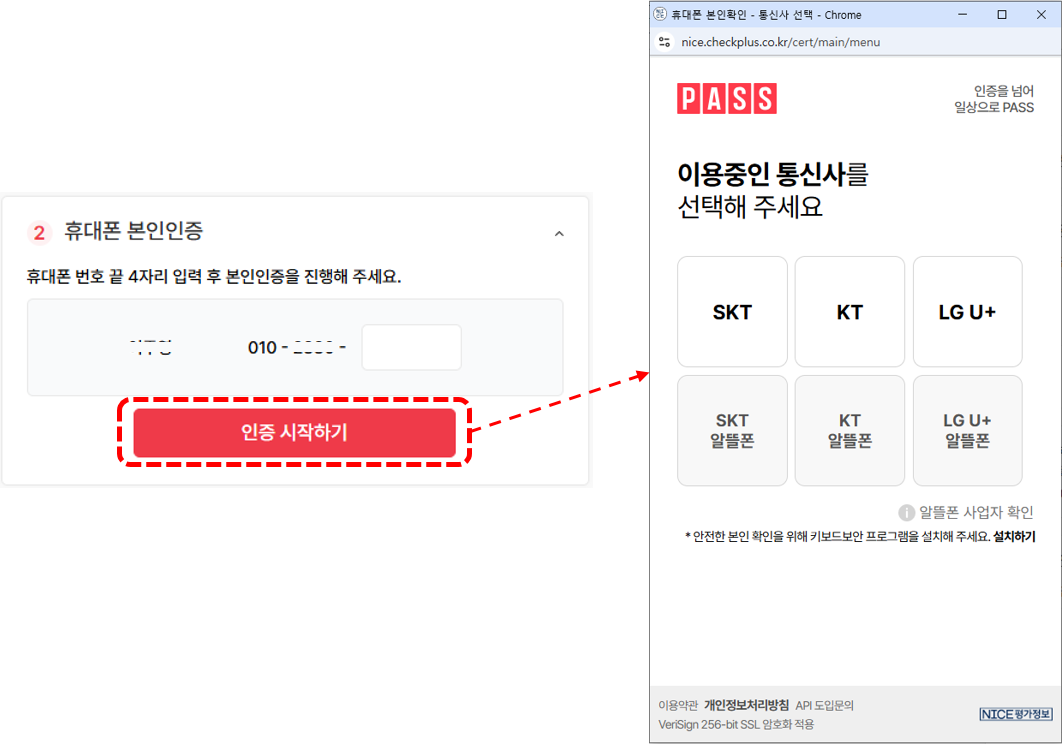1062x744 pixels.
Task: Click VeriSign 256-bit SSL text
Action: 736,724
